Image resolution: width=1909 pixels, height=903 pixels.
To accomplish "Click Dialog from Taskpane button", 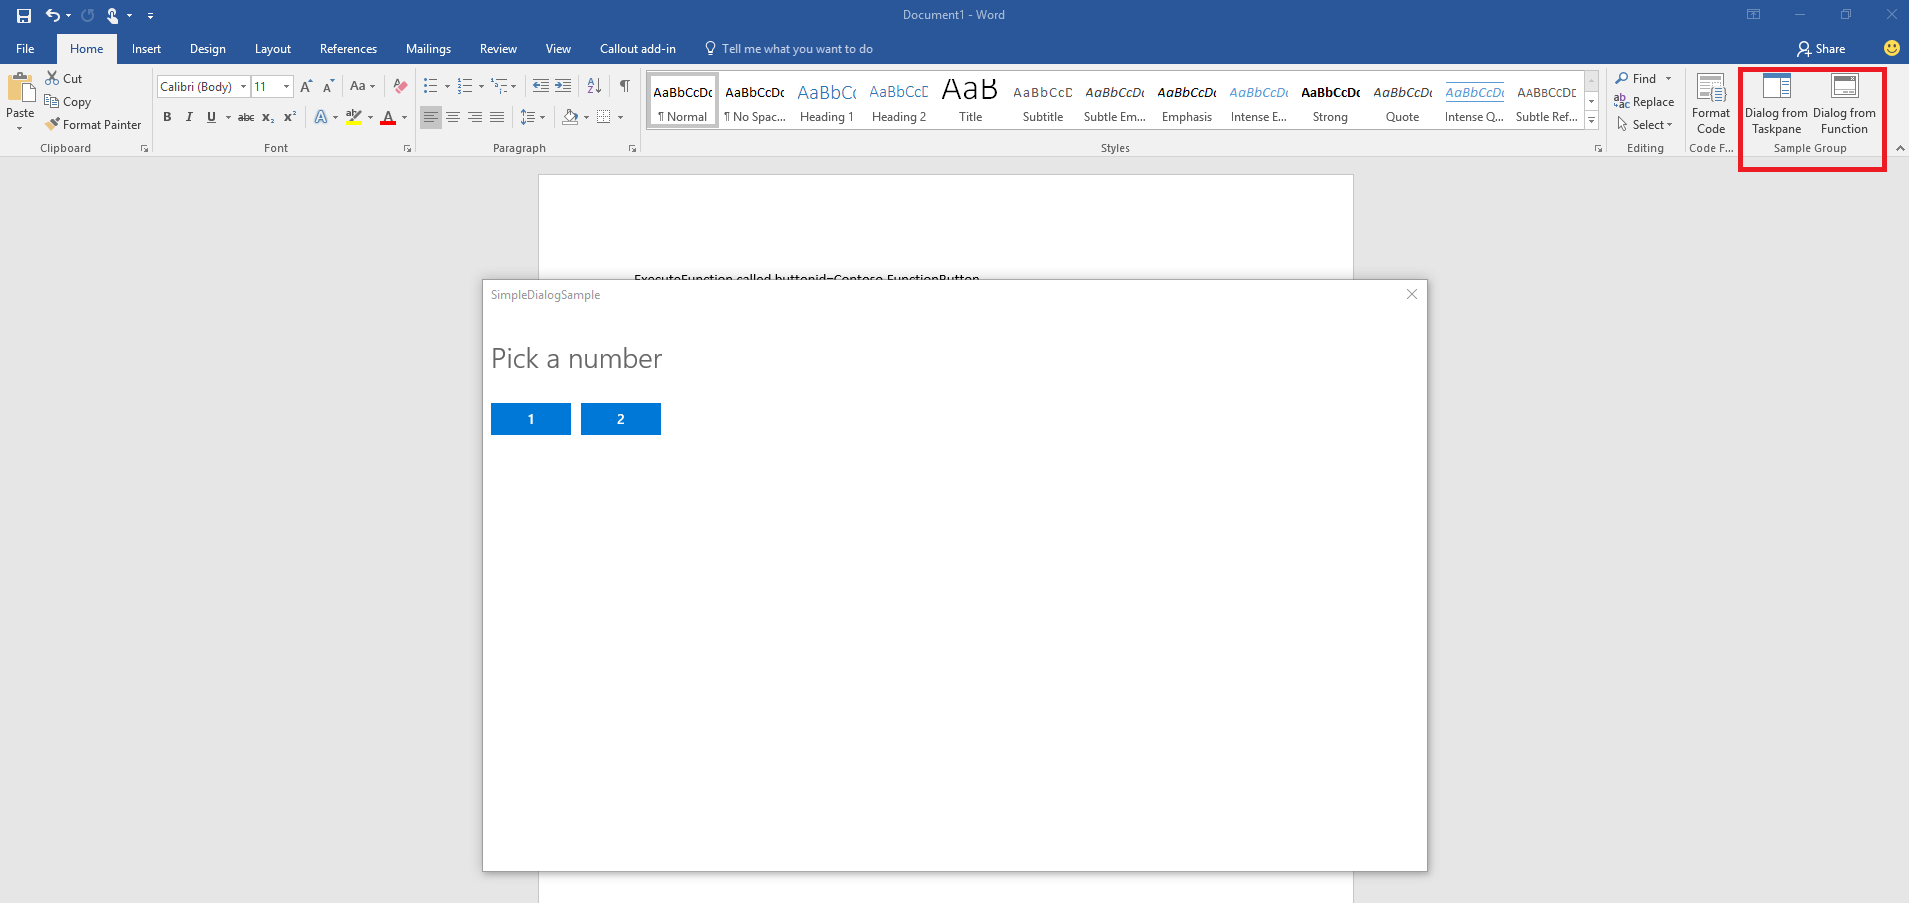I will coord(1774,103).
